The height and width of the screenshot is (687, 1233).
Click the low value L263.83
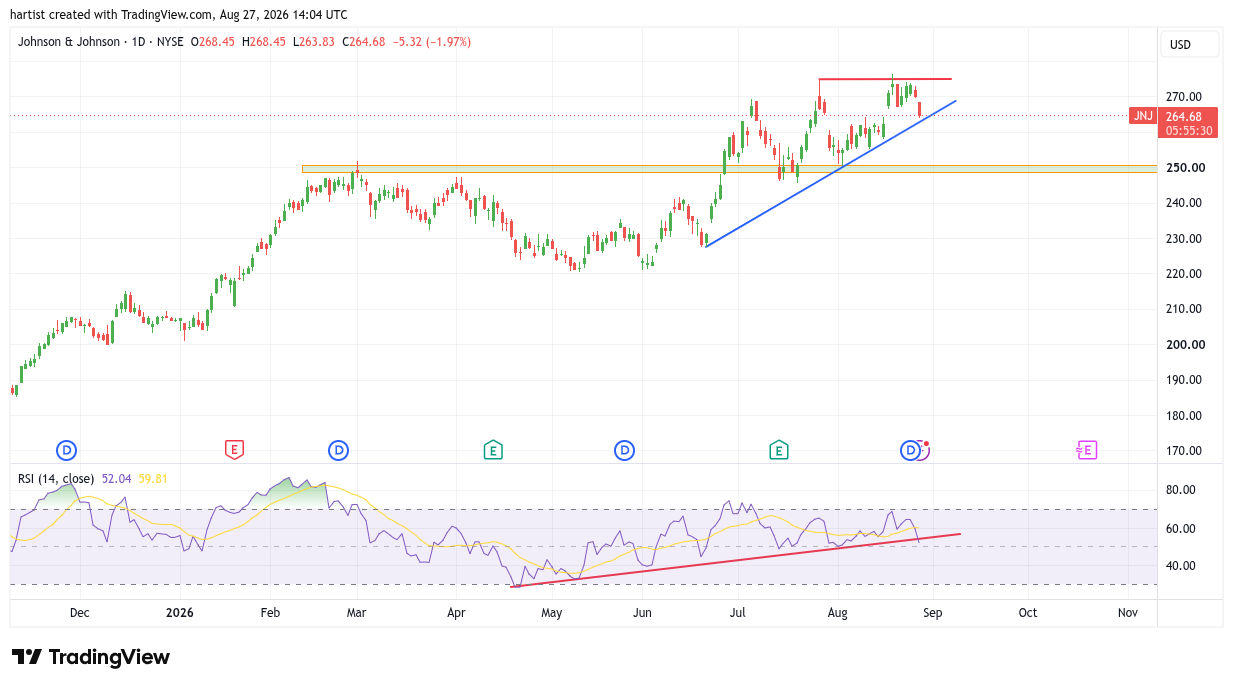coord(315,42)
